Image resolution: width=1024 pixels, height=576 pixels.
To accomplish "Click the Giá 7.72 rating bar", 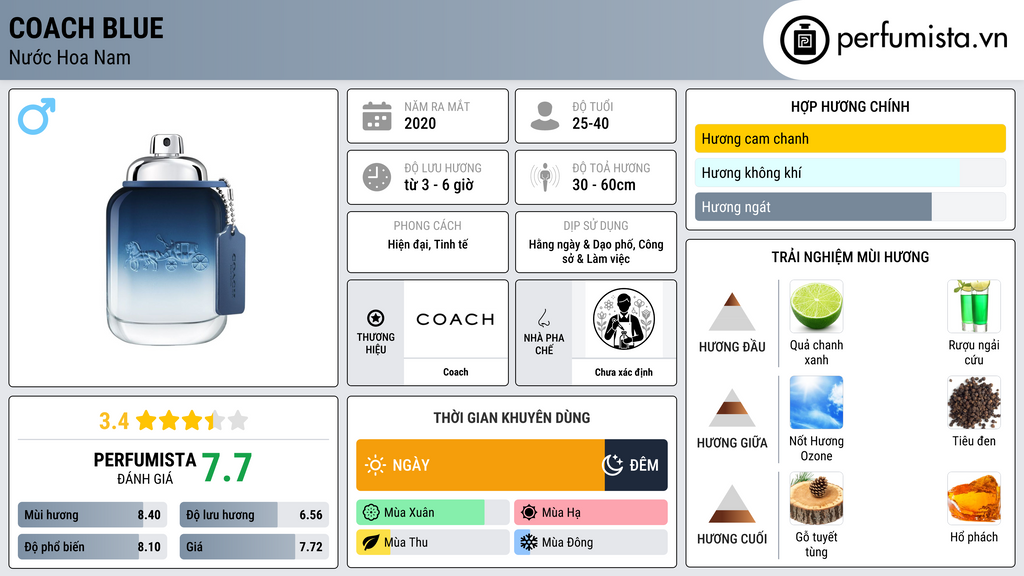I will coord(254,547).
